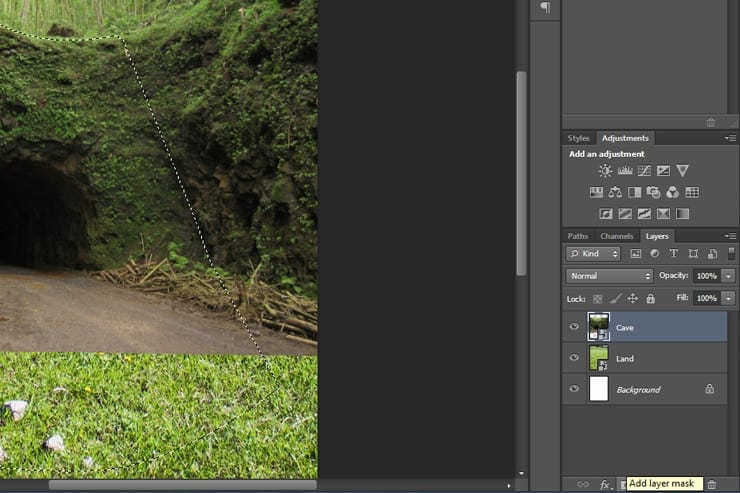Image resolution: width=740 pixels, height=493 pixels.
Task: Hide the Cave layer
Action: point(574,326)
